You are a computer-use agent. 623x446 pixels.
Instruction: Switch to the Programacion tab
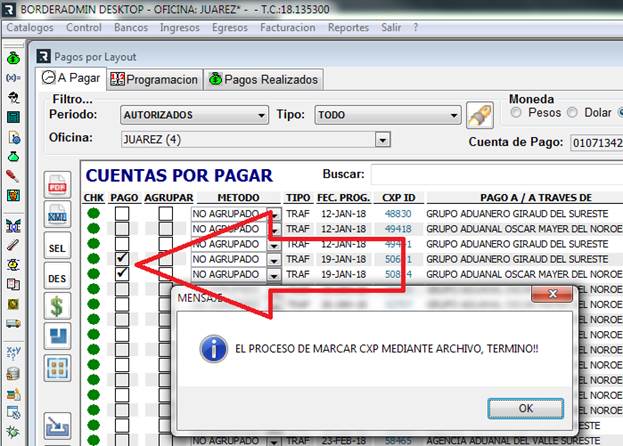click(x=155, y=80)
